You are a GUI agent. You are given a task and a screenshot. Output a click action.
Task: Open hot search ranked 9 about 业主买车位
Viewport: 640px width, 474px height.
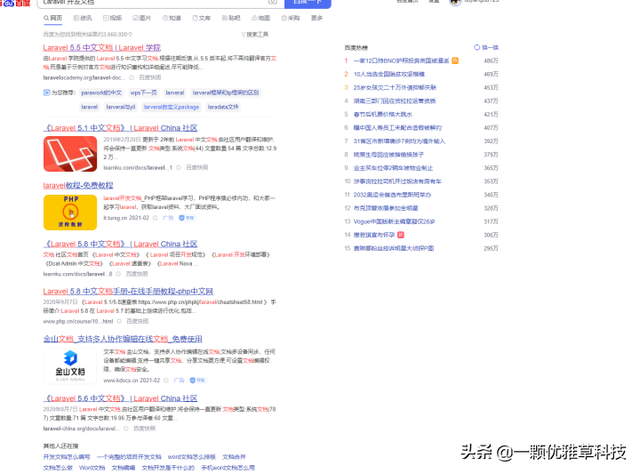393,168
